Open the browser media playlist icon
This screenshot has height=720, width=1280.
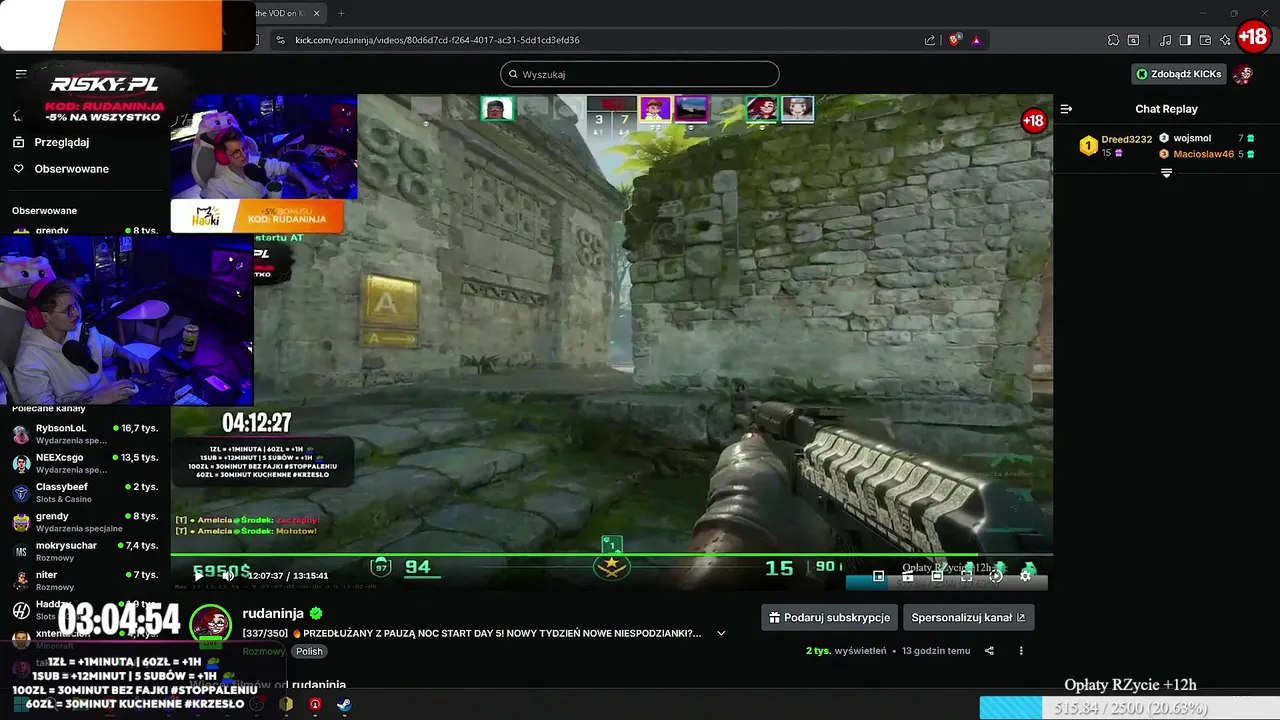pyautogui.click(x=1165, y=40)
